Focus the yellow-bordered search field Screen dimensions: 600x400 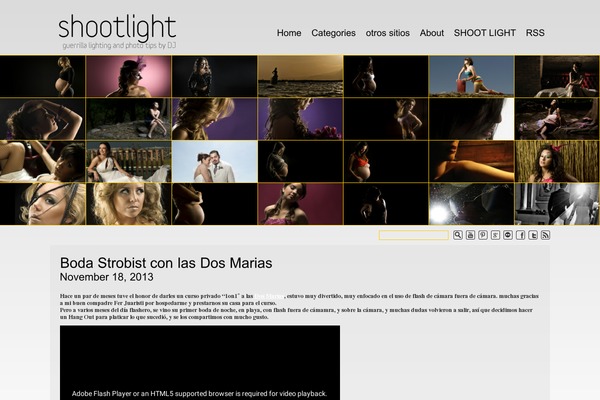[414, 235]
